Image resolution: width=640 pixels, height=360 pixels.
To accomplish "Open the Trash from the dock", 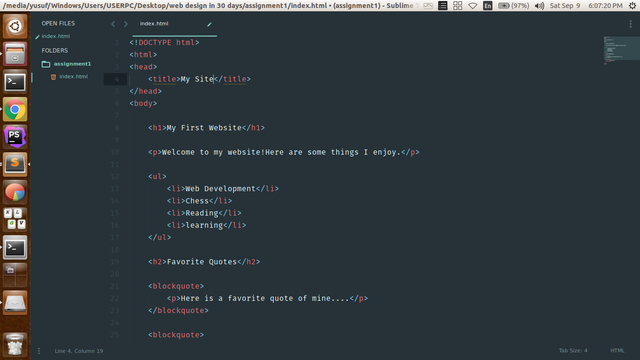I will click(15, 344).
